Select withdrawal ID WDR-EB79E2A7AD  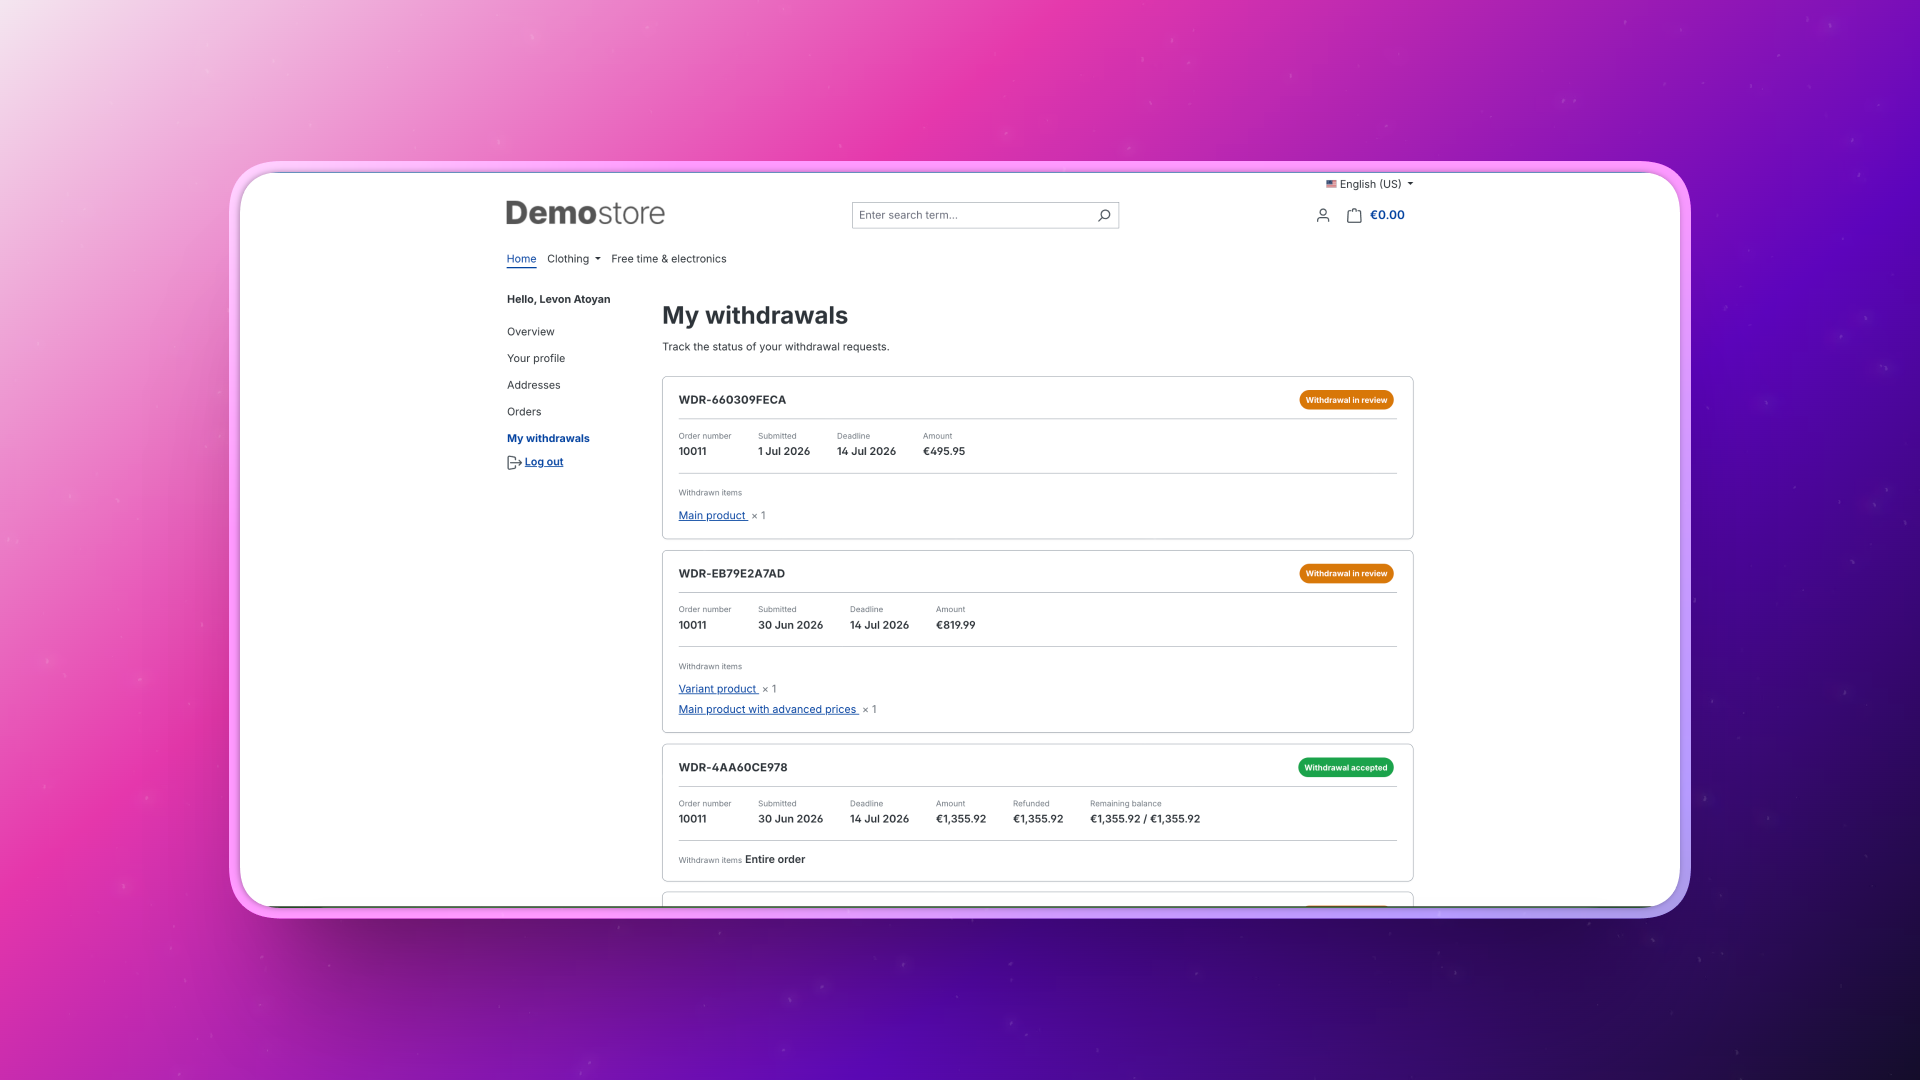click(x=731, y=574)
